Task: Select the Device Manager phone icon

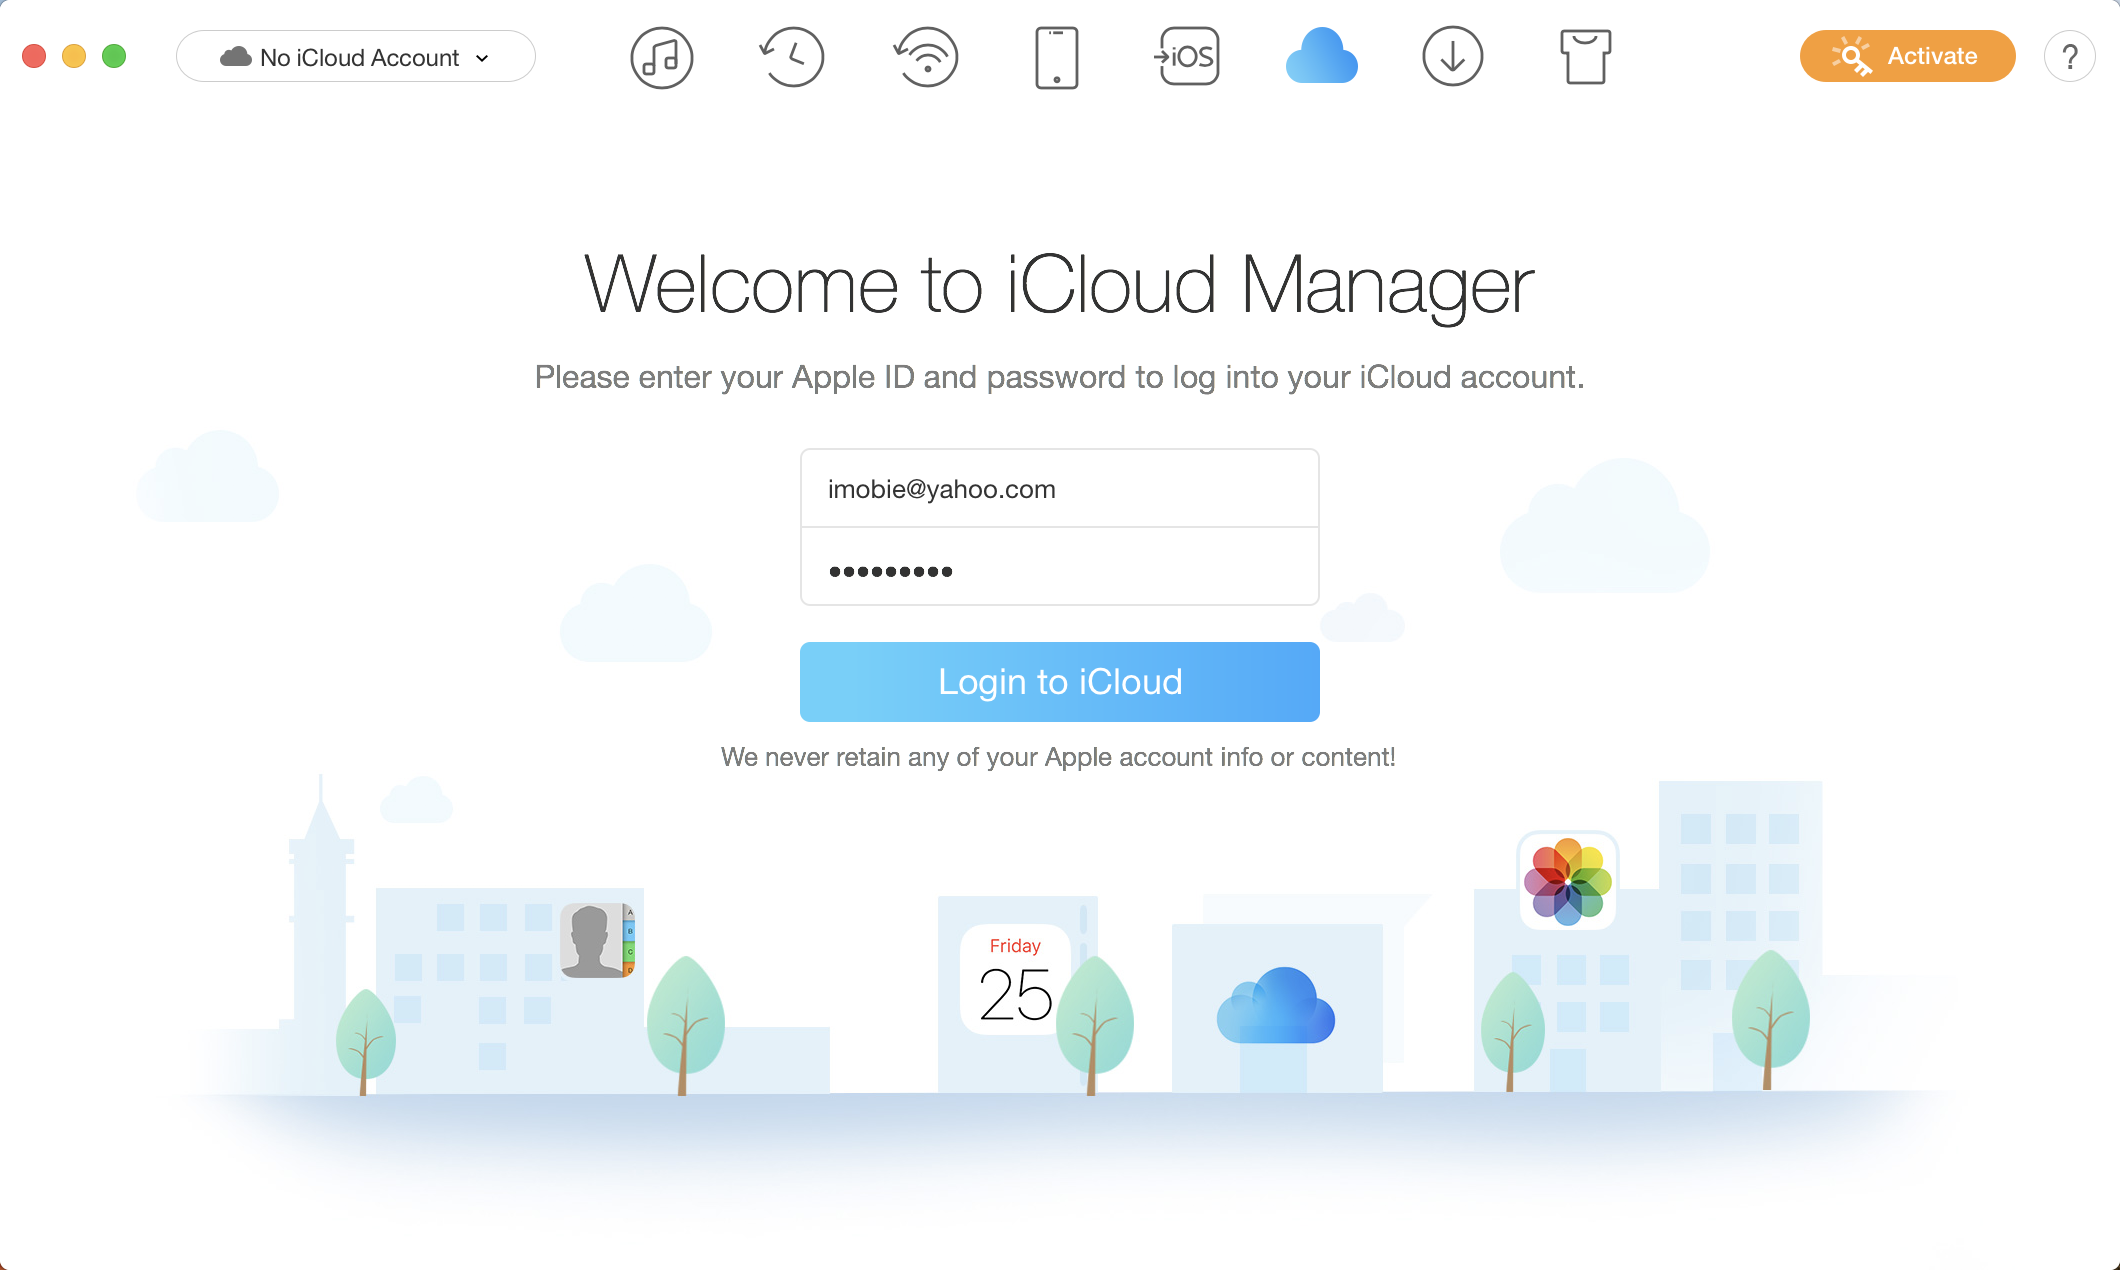Action: pyautogui.click(x=1056, y=58)
